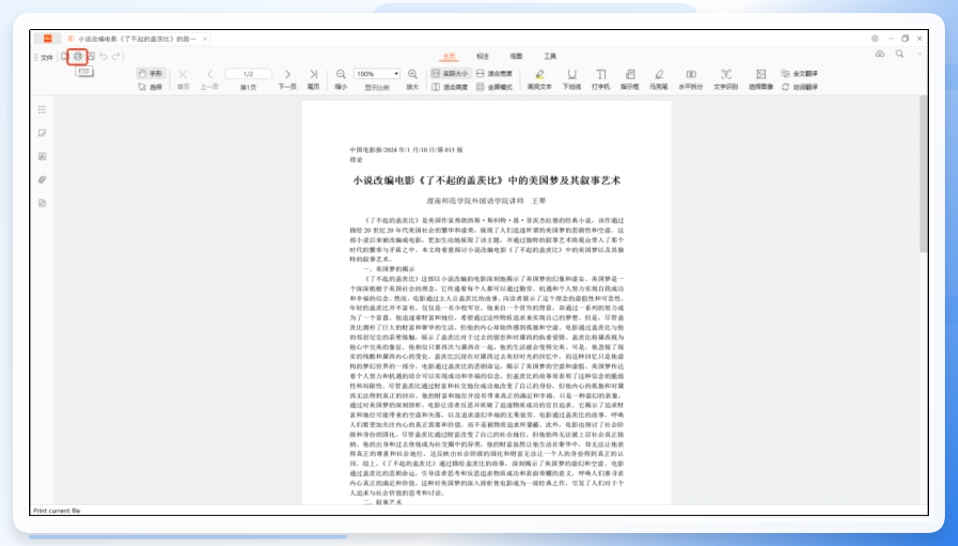Image resolution: width=958 pixels, height=546 pixels.
Task: Close the 小说改编电影 document tab
Action: (205, 38)
